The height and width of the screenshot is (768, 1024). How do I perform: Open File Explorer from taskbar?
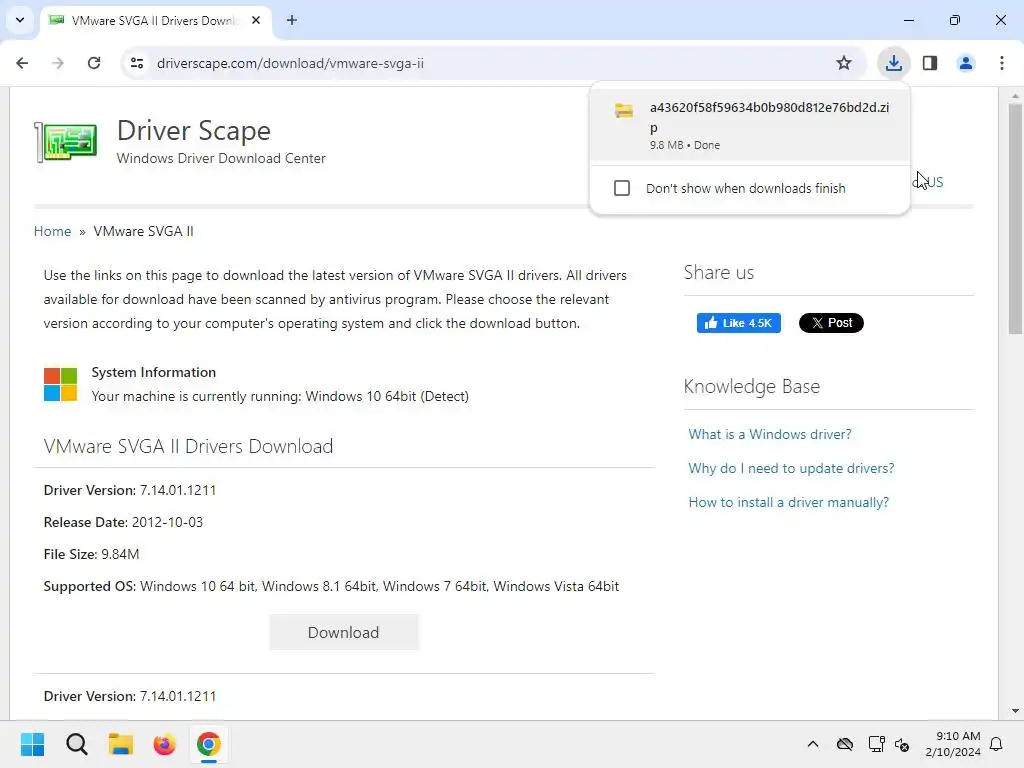pyautogui.click(x=121, y=744)
